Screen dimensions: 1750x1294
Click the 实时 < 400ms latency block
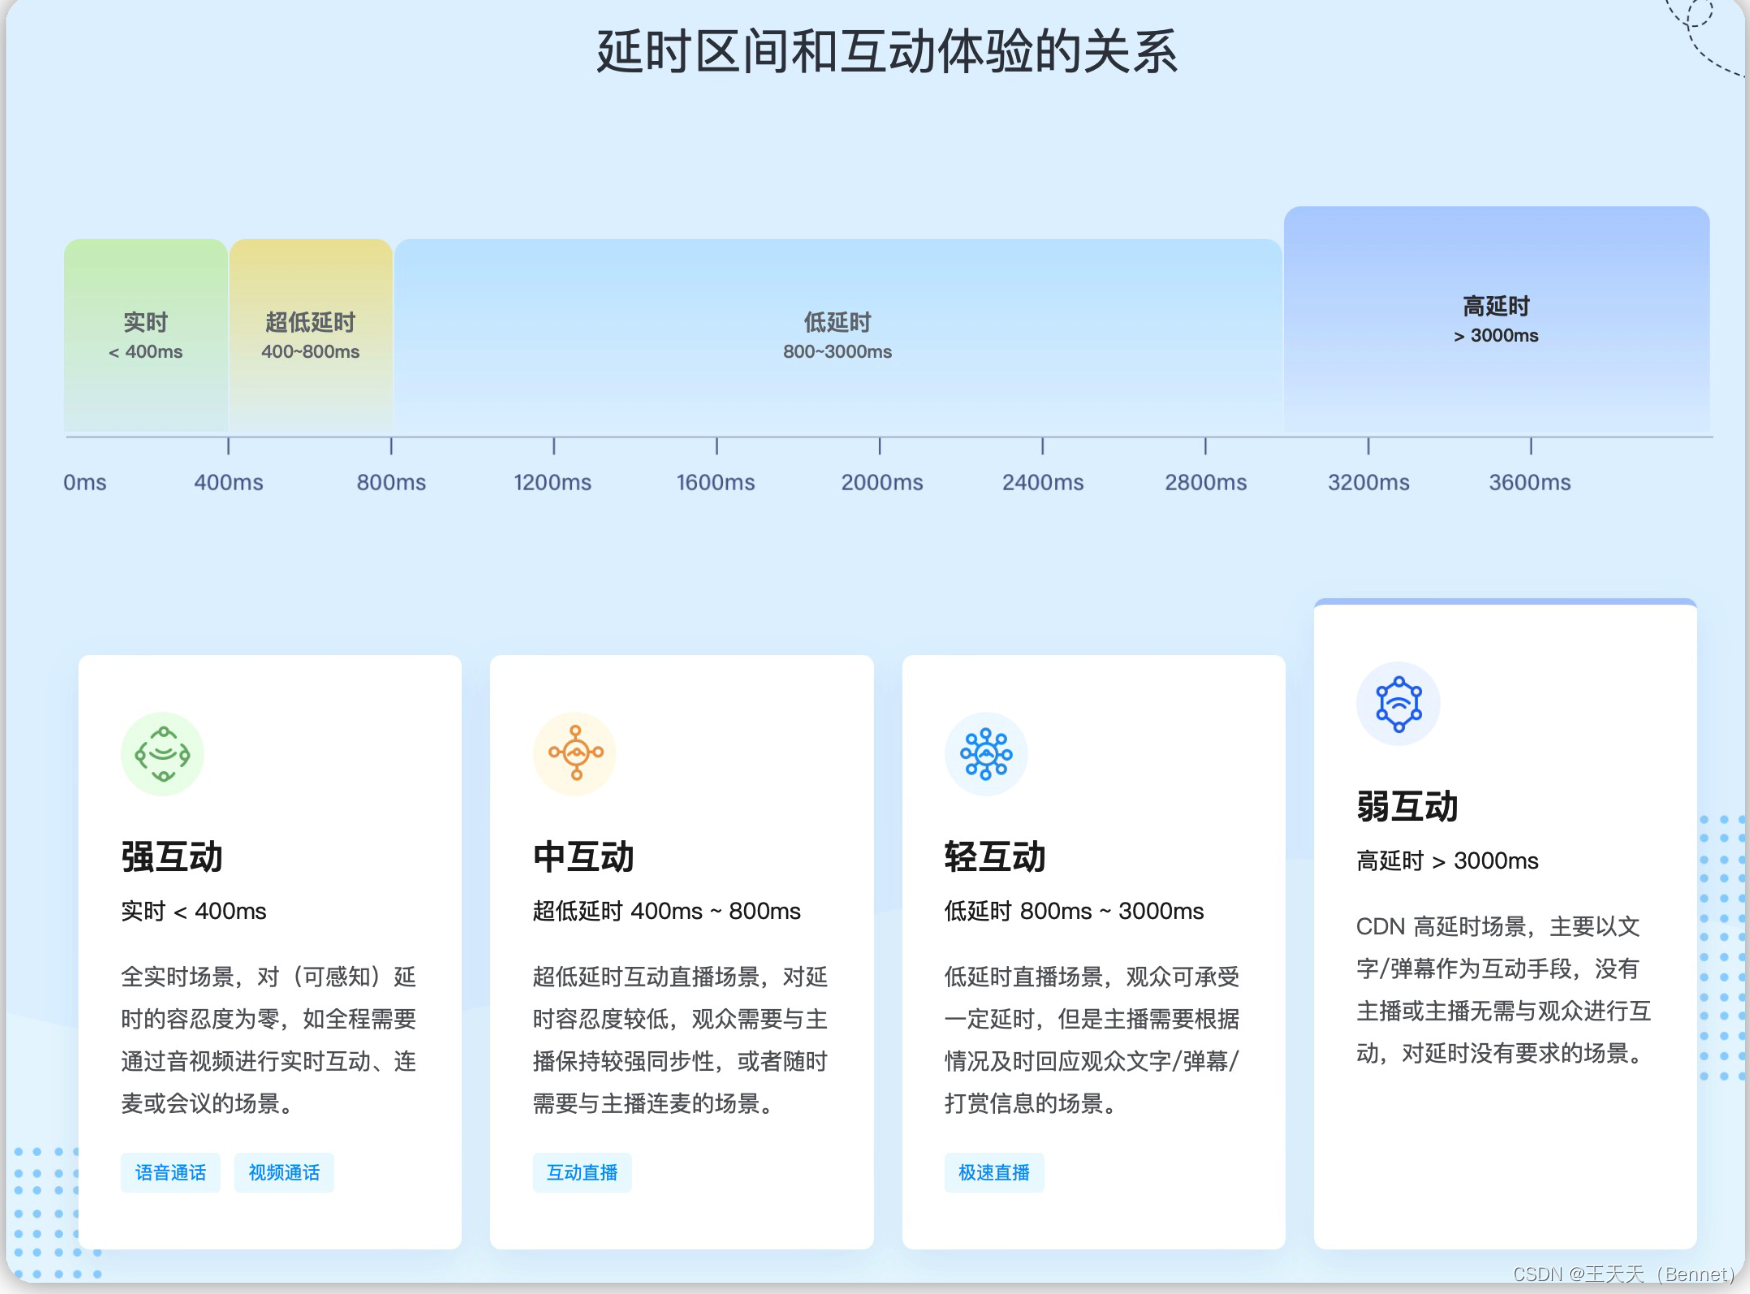click(x=146, y=336)
